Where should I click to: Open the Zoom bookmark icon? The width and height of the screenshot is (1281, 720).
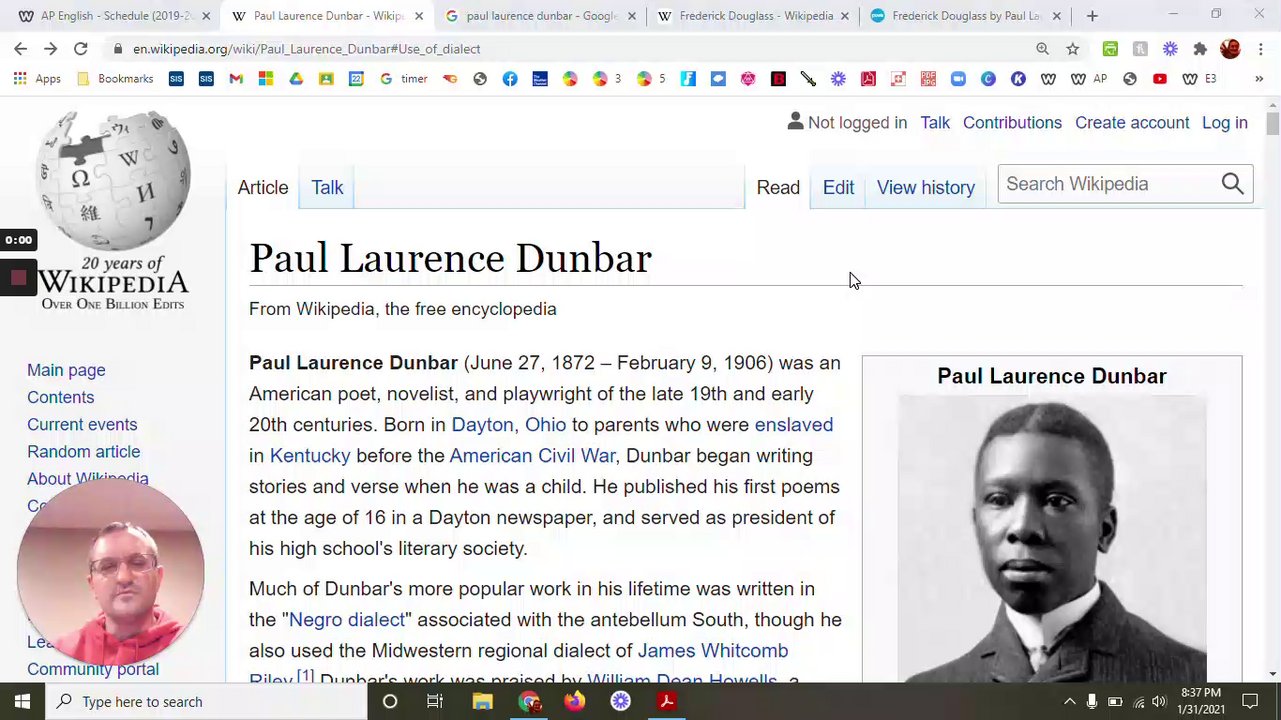click(x=958, y=79)
